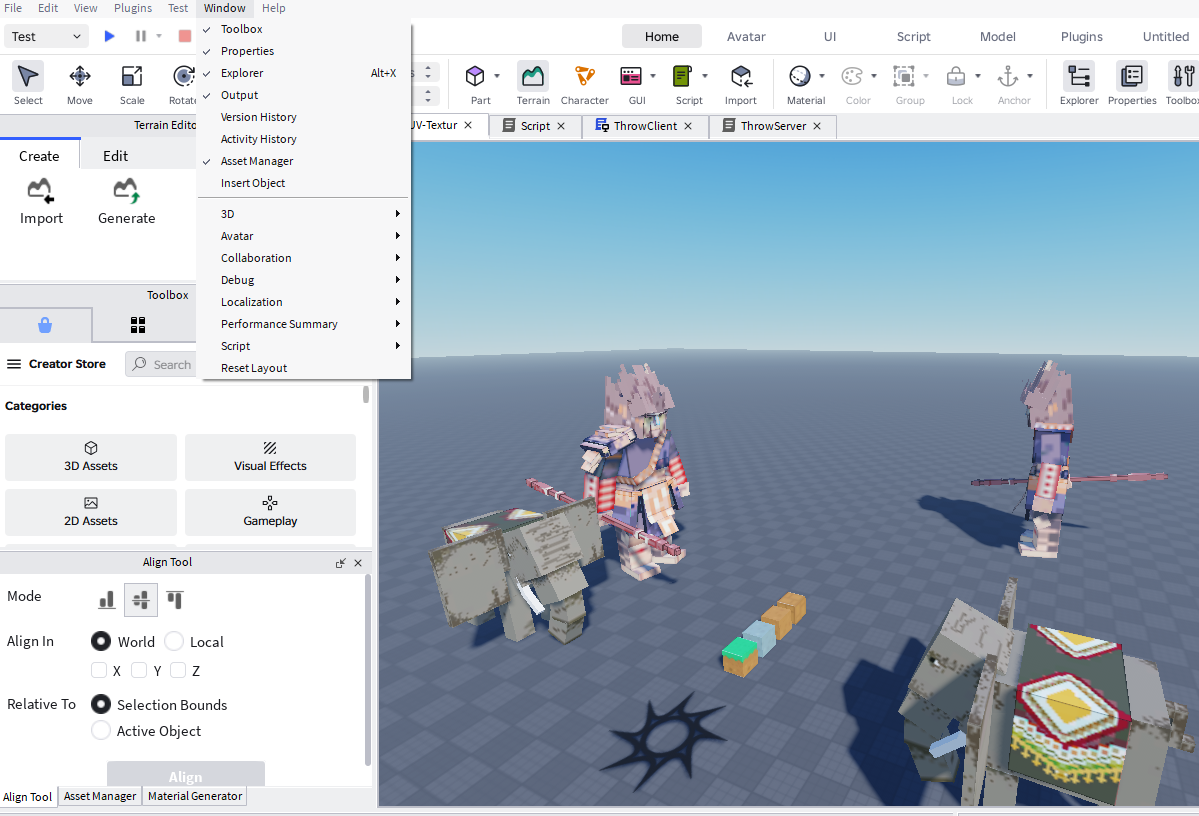
Task: Start playtest with the blue Play button
Action: [109, 36]
